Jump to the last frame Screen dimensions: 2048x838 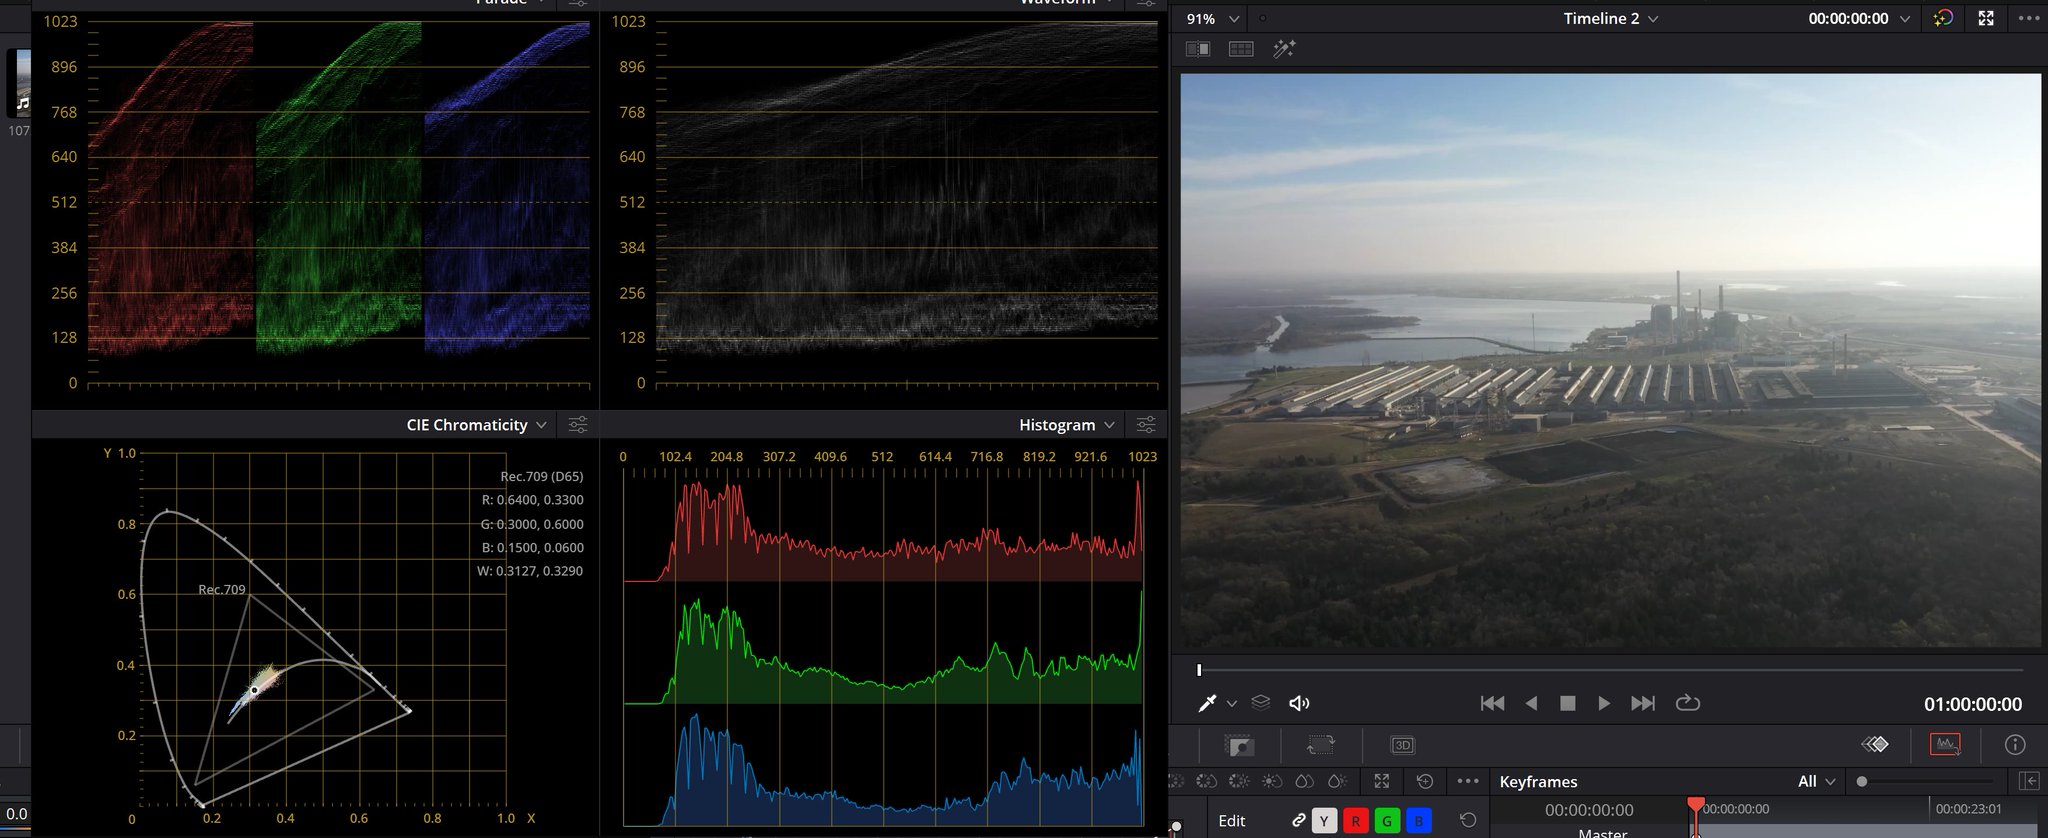coord(1642,703)
